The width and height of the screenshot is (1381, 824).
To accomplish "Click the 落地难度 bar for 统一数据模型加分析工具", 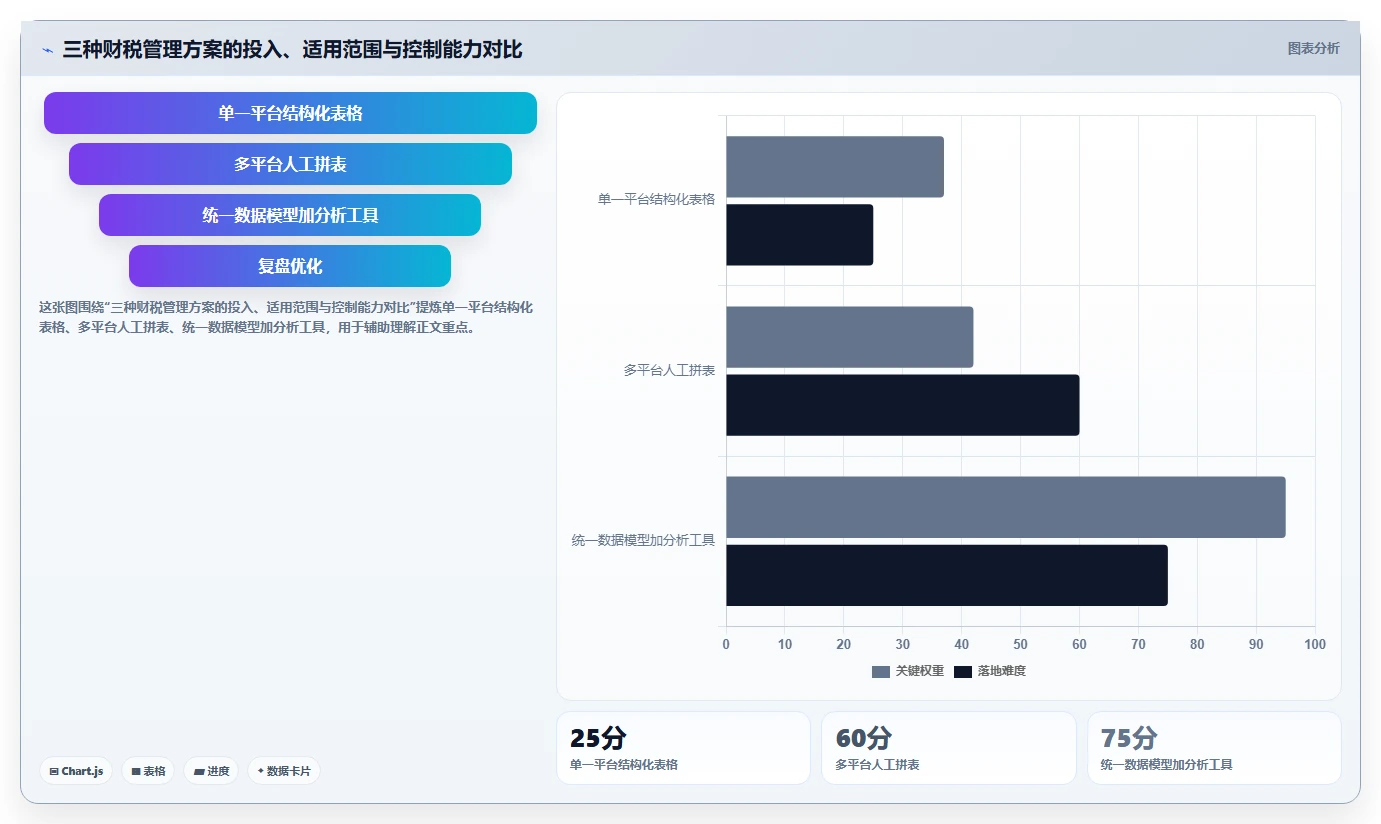I will 947,575.
